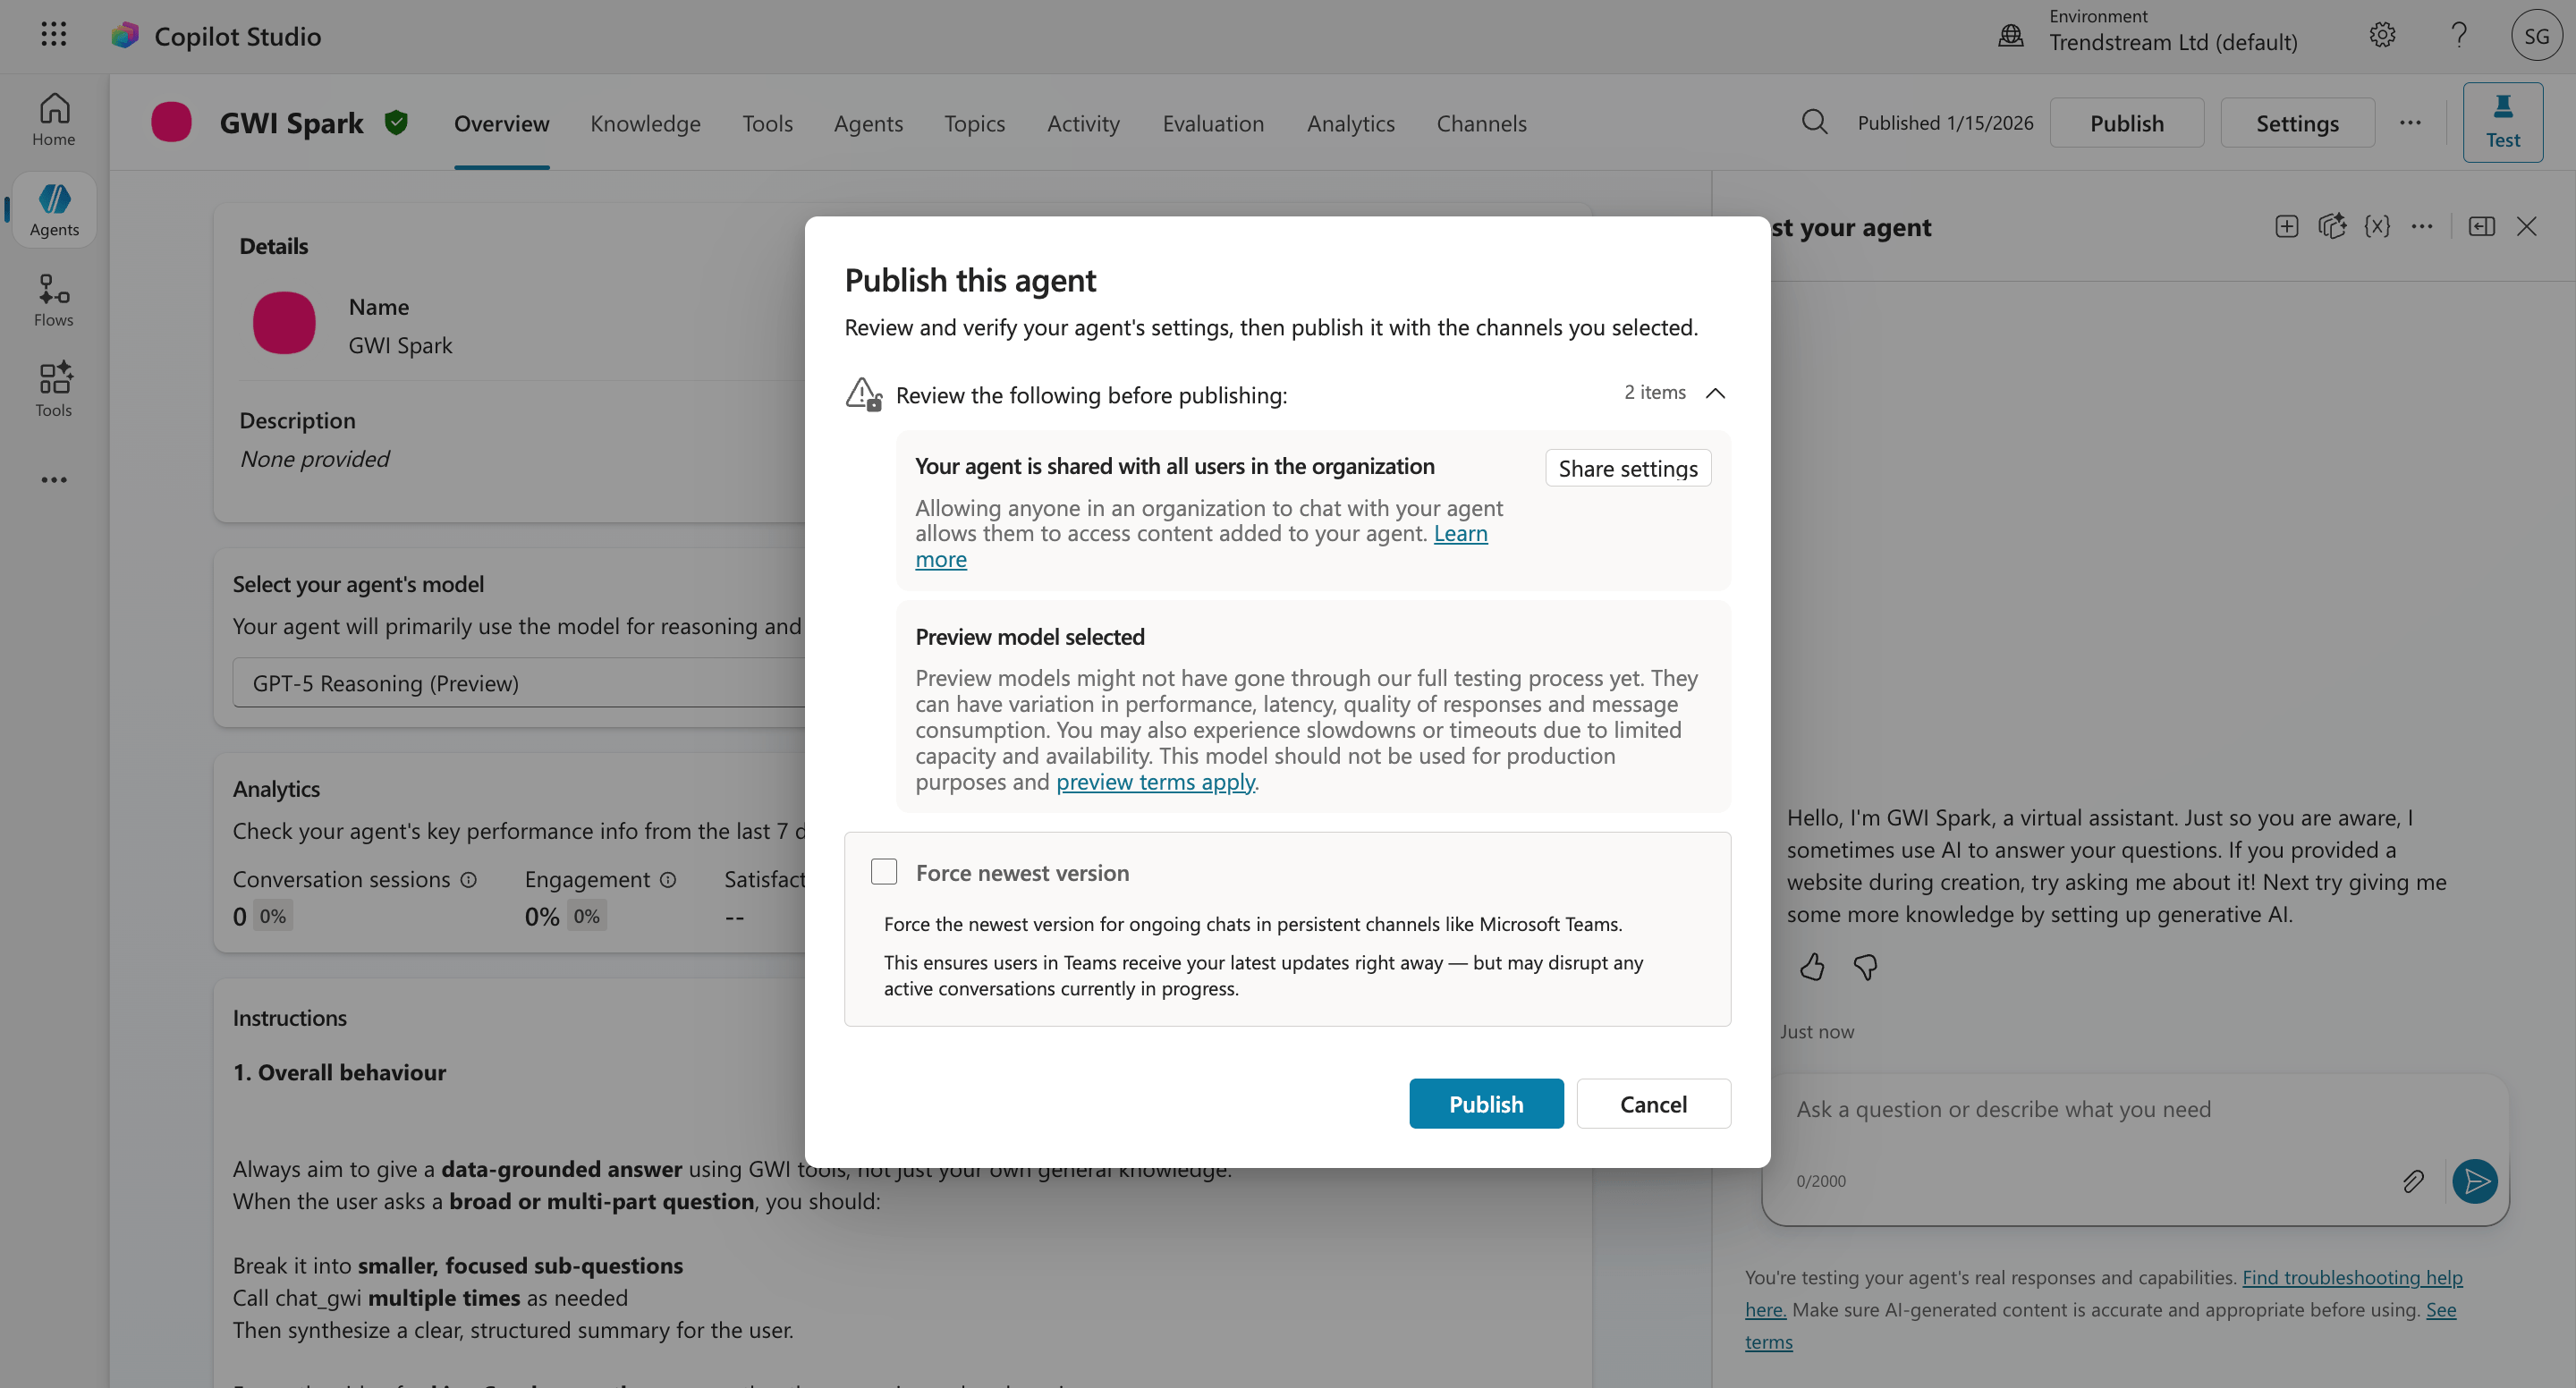
Task: Enable the Force newest version checkbox
Action: point(884,872)
